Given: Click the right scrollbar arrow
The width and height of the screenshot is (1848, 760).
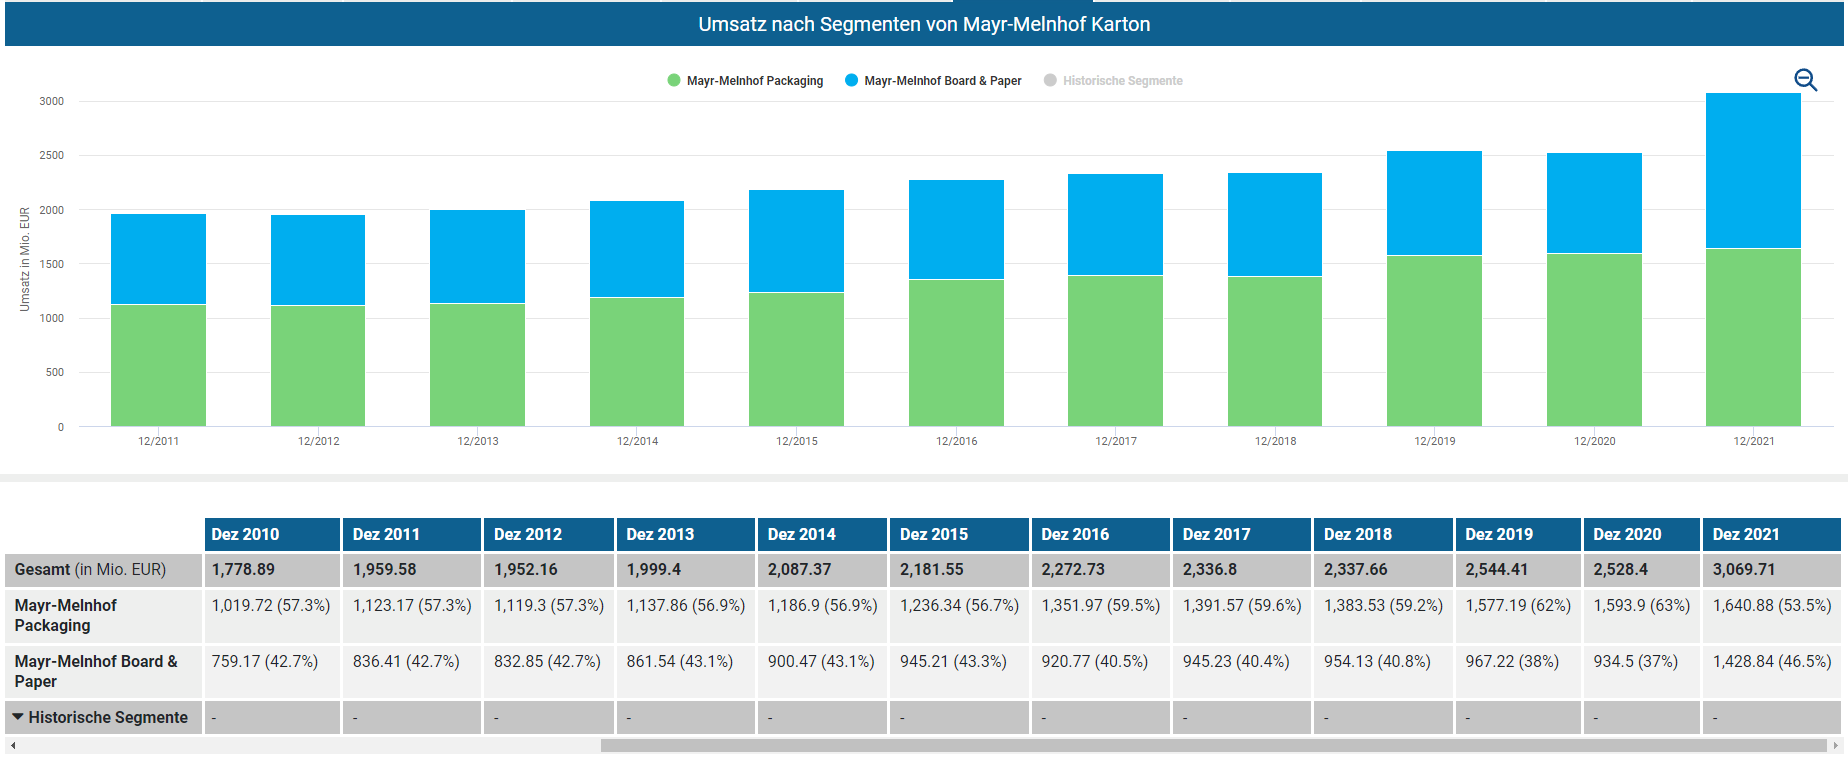Looking at the screenshot, I should click(x=1835, y=746).
